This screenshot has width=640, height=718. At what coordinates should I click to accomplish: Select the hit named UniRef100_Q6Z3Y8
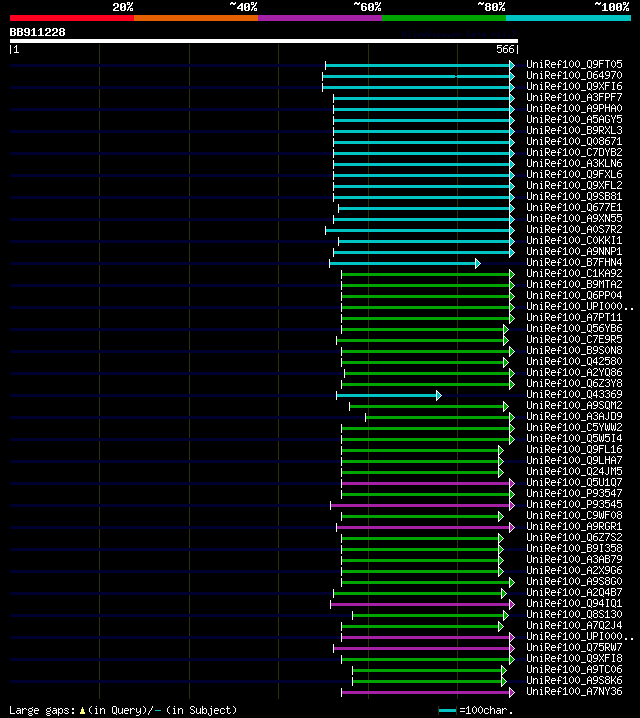click(574, 383)
